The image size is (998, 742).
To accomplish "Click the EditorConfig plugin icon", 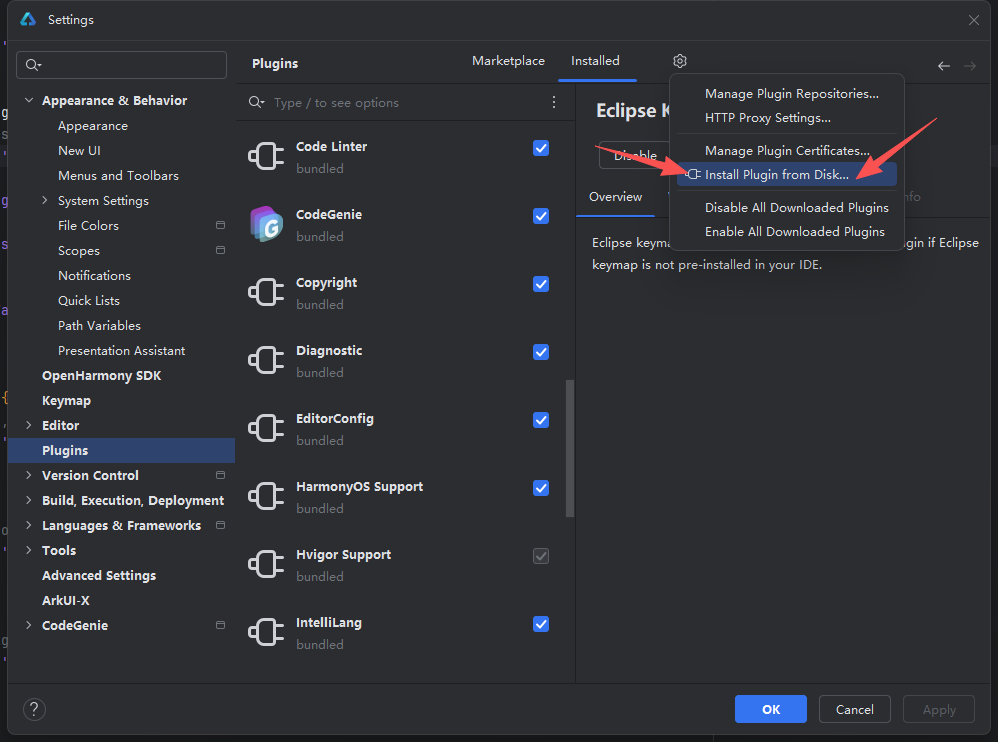I will tap(266, 428).
